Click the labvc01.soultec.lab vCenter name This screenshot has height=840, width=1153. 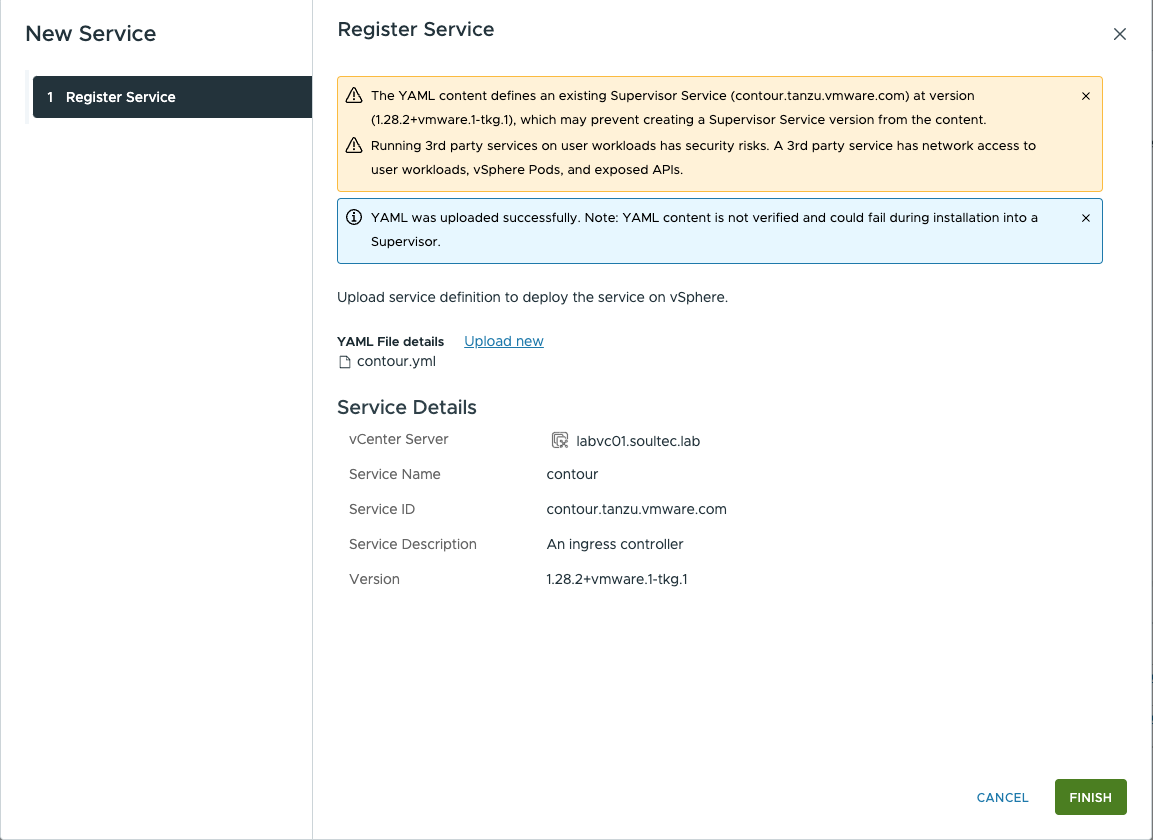[638, 441]
